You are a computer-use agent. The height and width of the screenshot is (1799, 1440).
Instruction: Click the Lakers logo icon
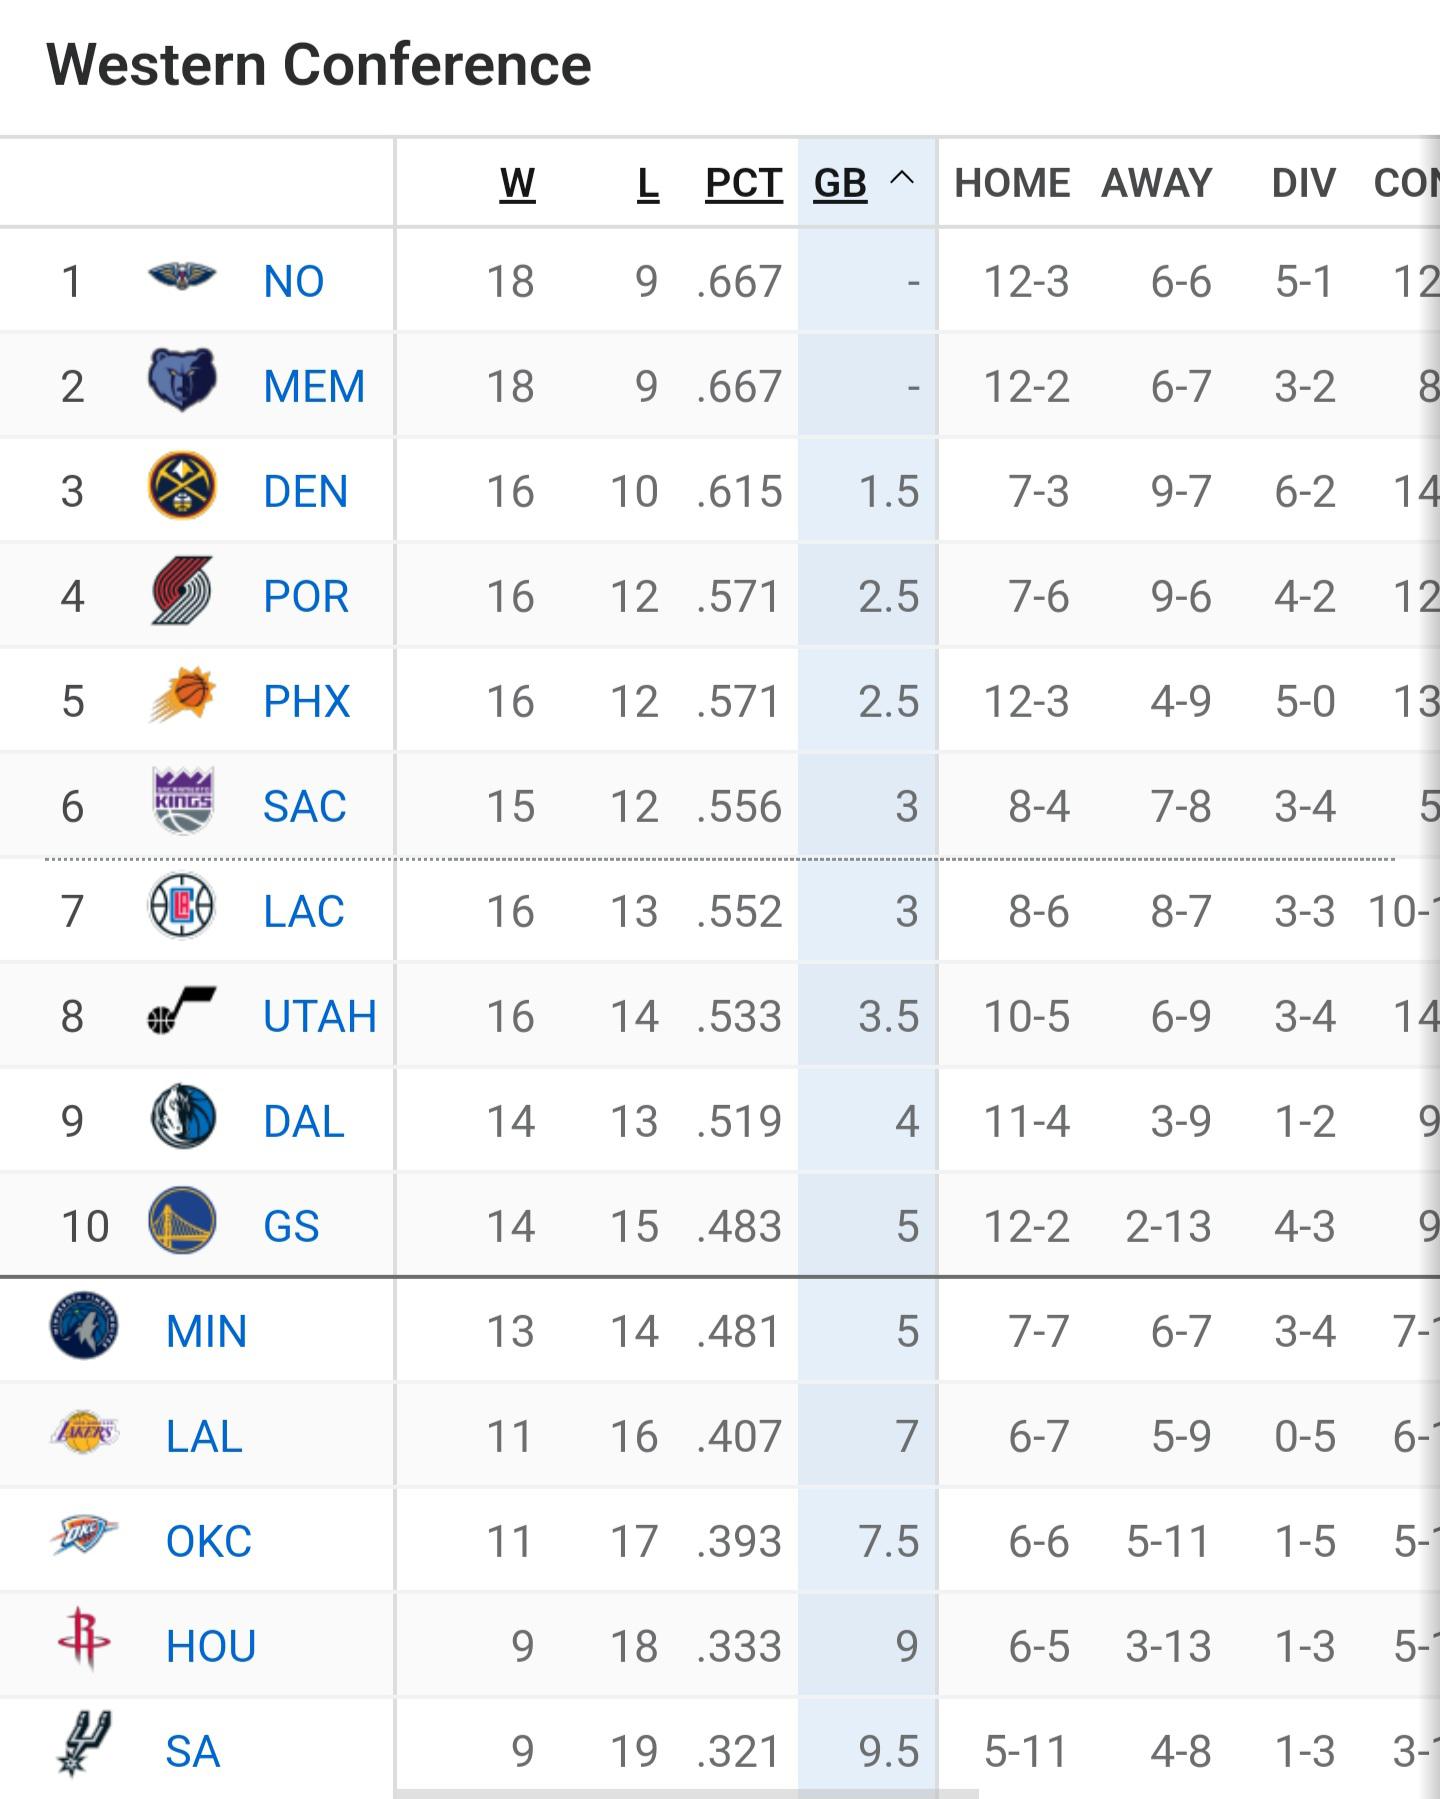pos(84,1431)
